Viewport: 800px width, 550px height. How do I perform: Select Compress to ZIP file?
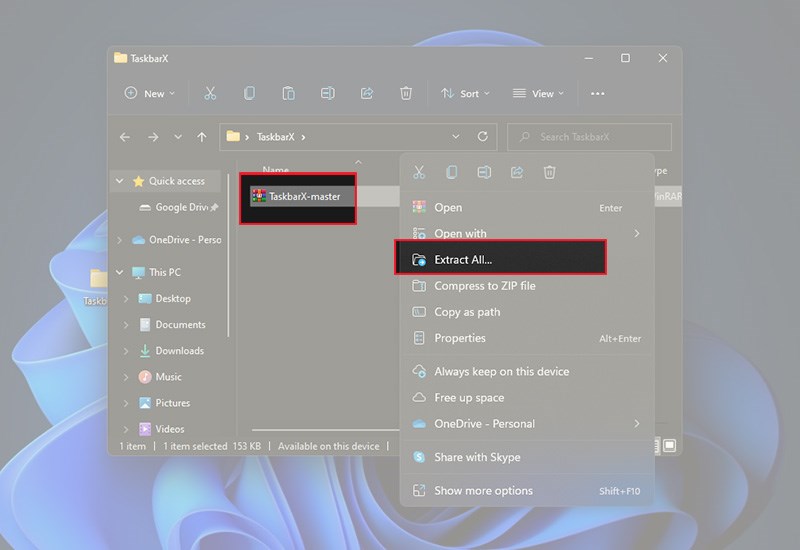click(484, 286)
